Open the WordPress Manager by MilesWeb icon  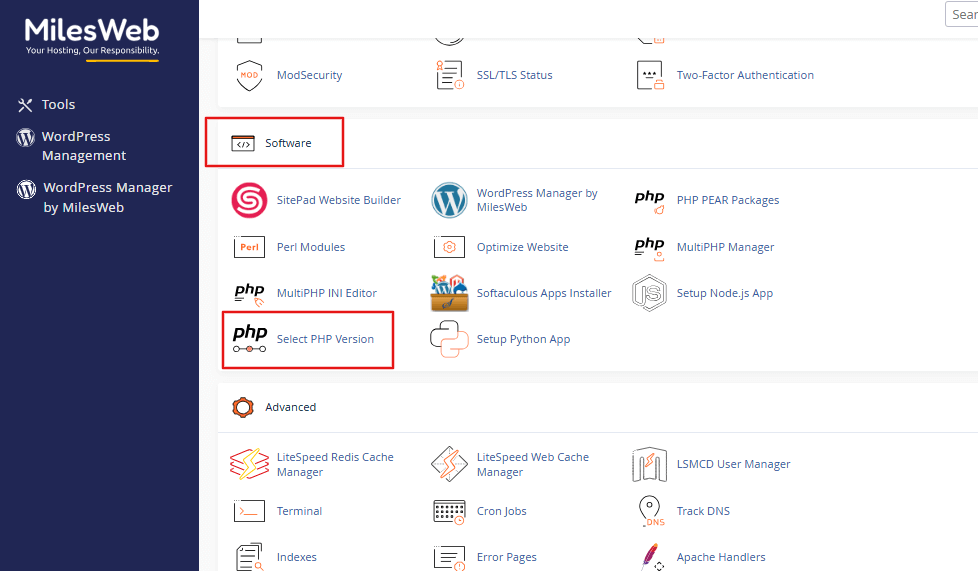click(x=450, y=201)
